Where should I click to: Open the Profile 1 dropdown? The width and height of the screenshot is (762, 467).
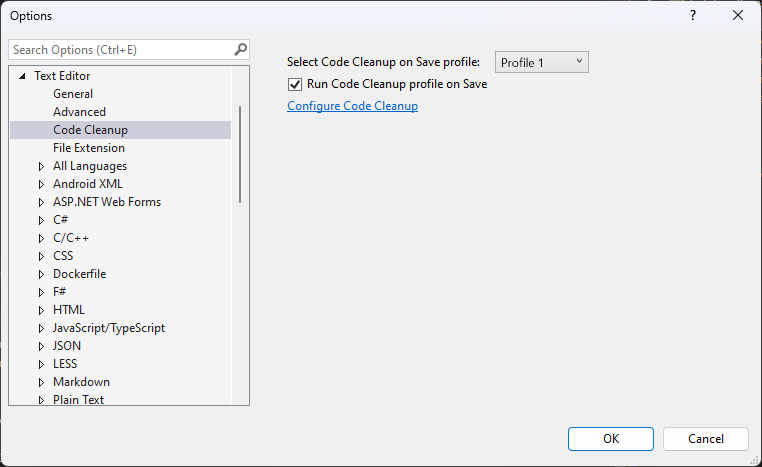pyautogui.click(x=541, y=62)
